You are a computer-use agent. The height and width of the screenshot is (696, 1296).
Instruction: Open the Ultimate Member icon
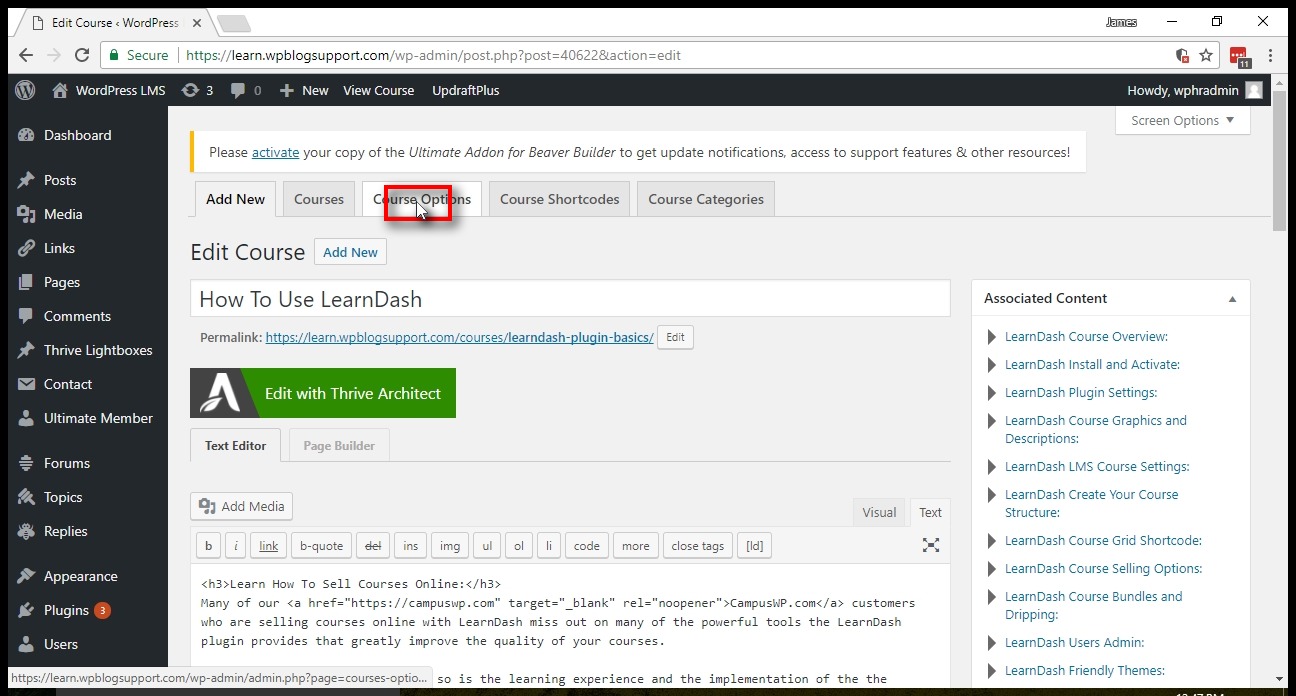(26, 418)
